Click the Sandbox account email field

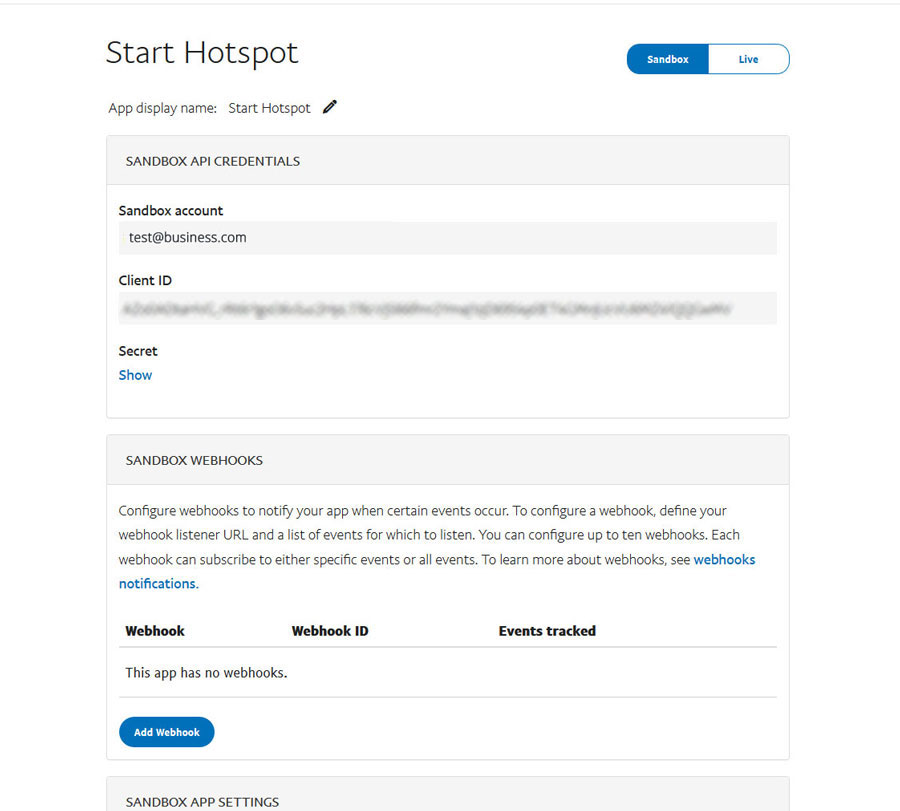coord(447,238)
